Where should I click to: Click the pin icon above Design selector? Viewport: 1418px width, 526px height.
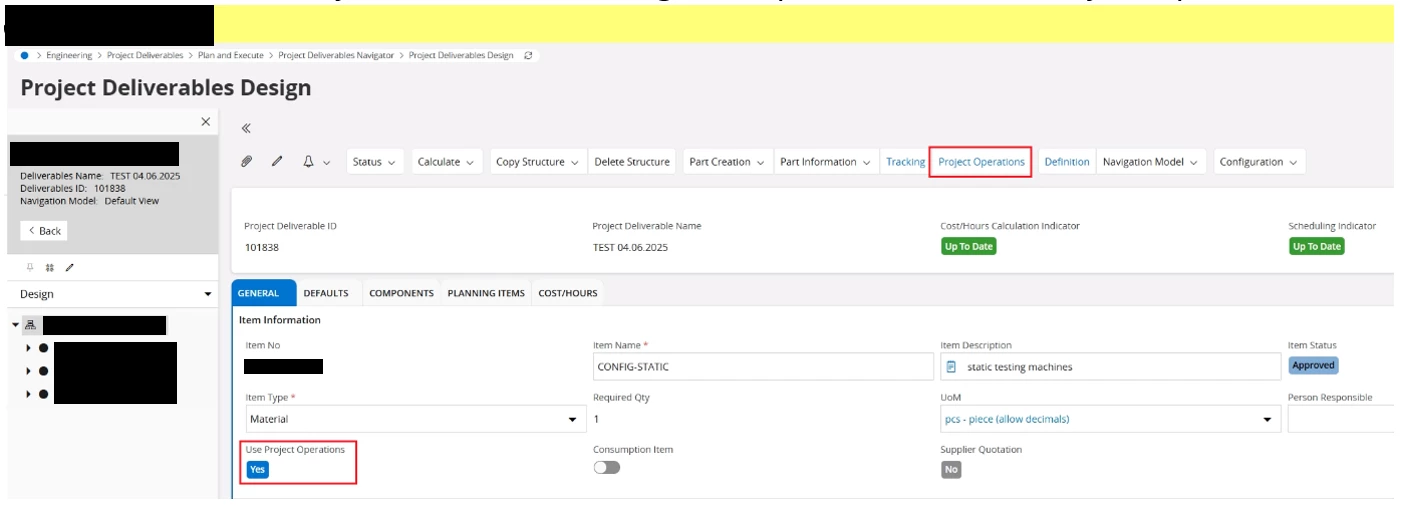pos(30,267)
